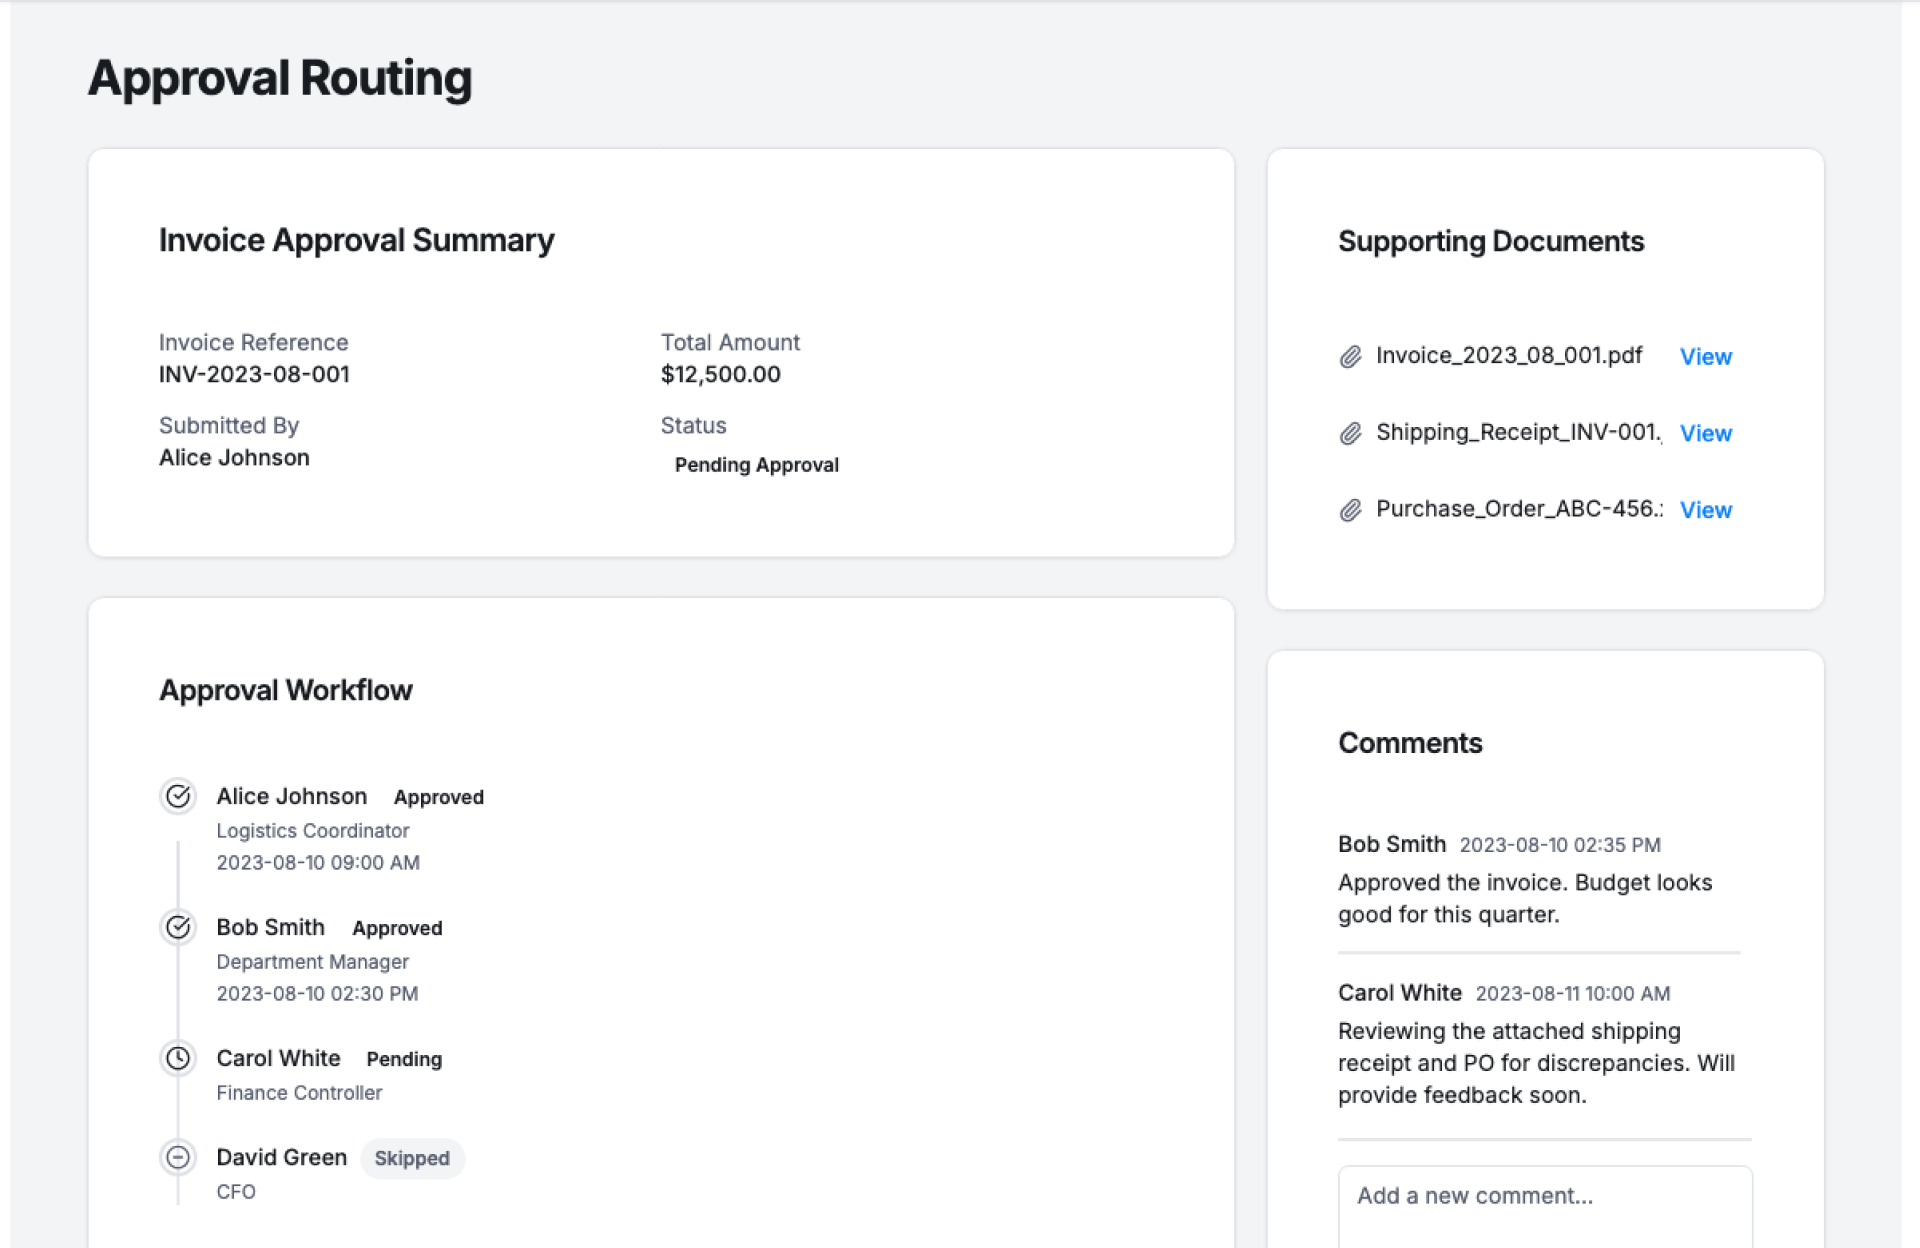Click Bob Smith's comment author name
Screen dimensions: 1920x1248
[x=1391, y=844]
